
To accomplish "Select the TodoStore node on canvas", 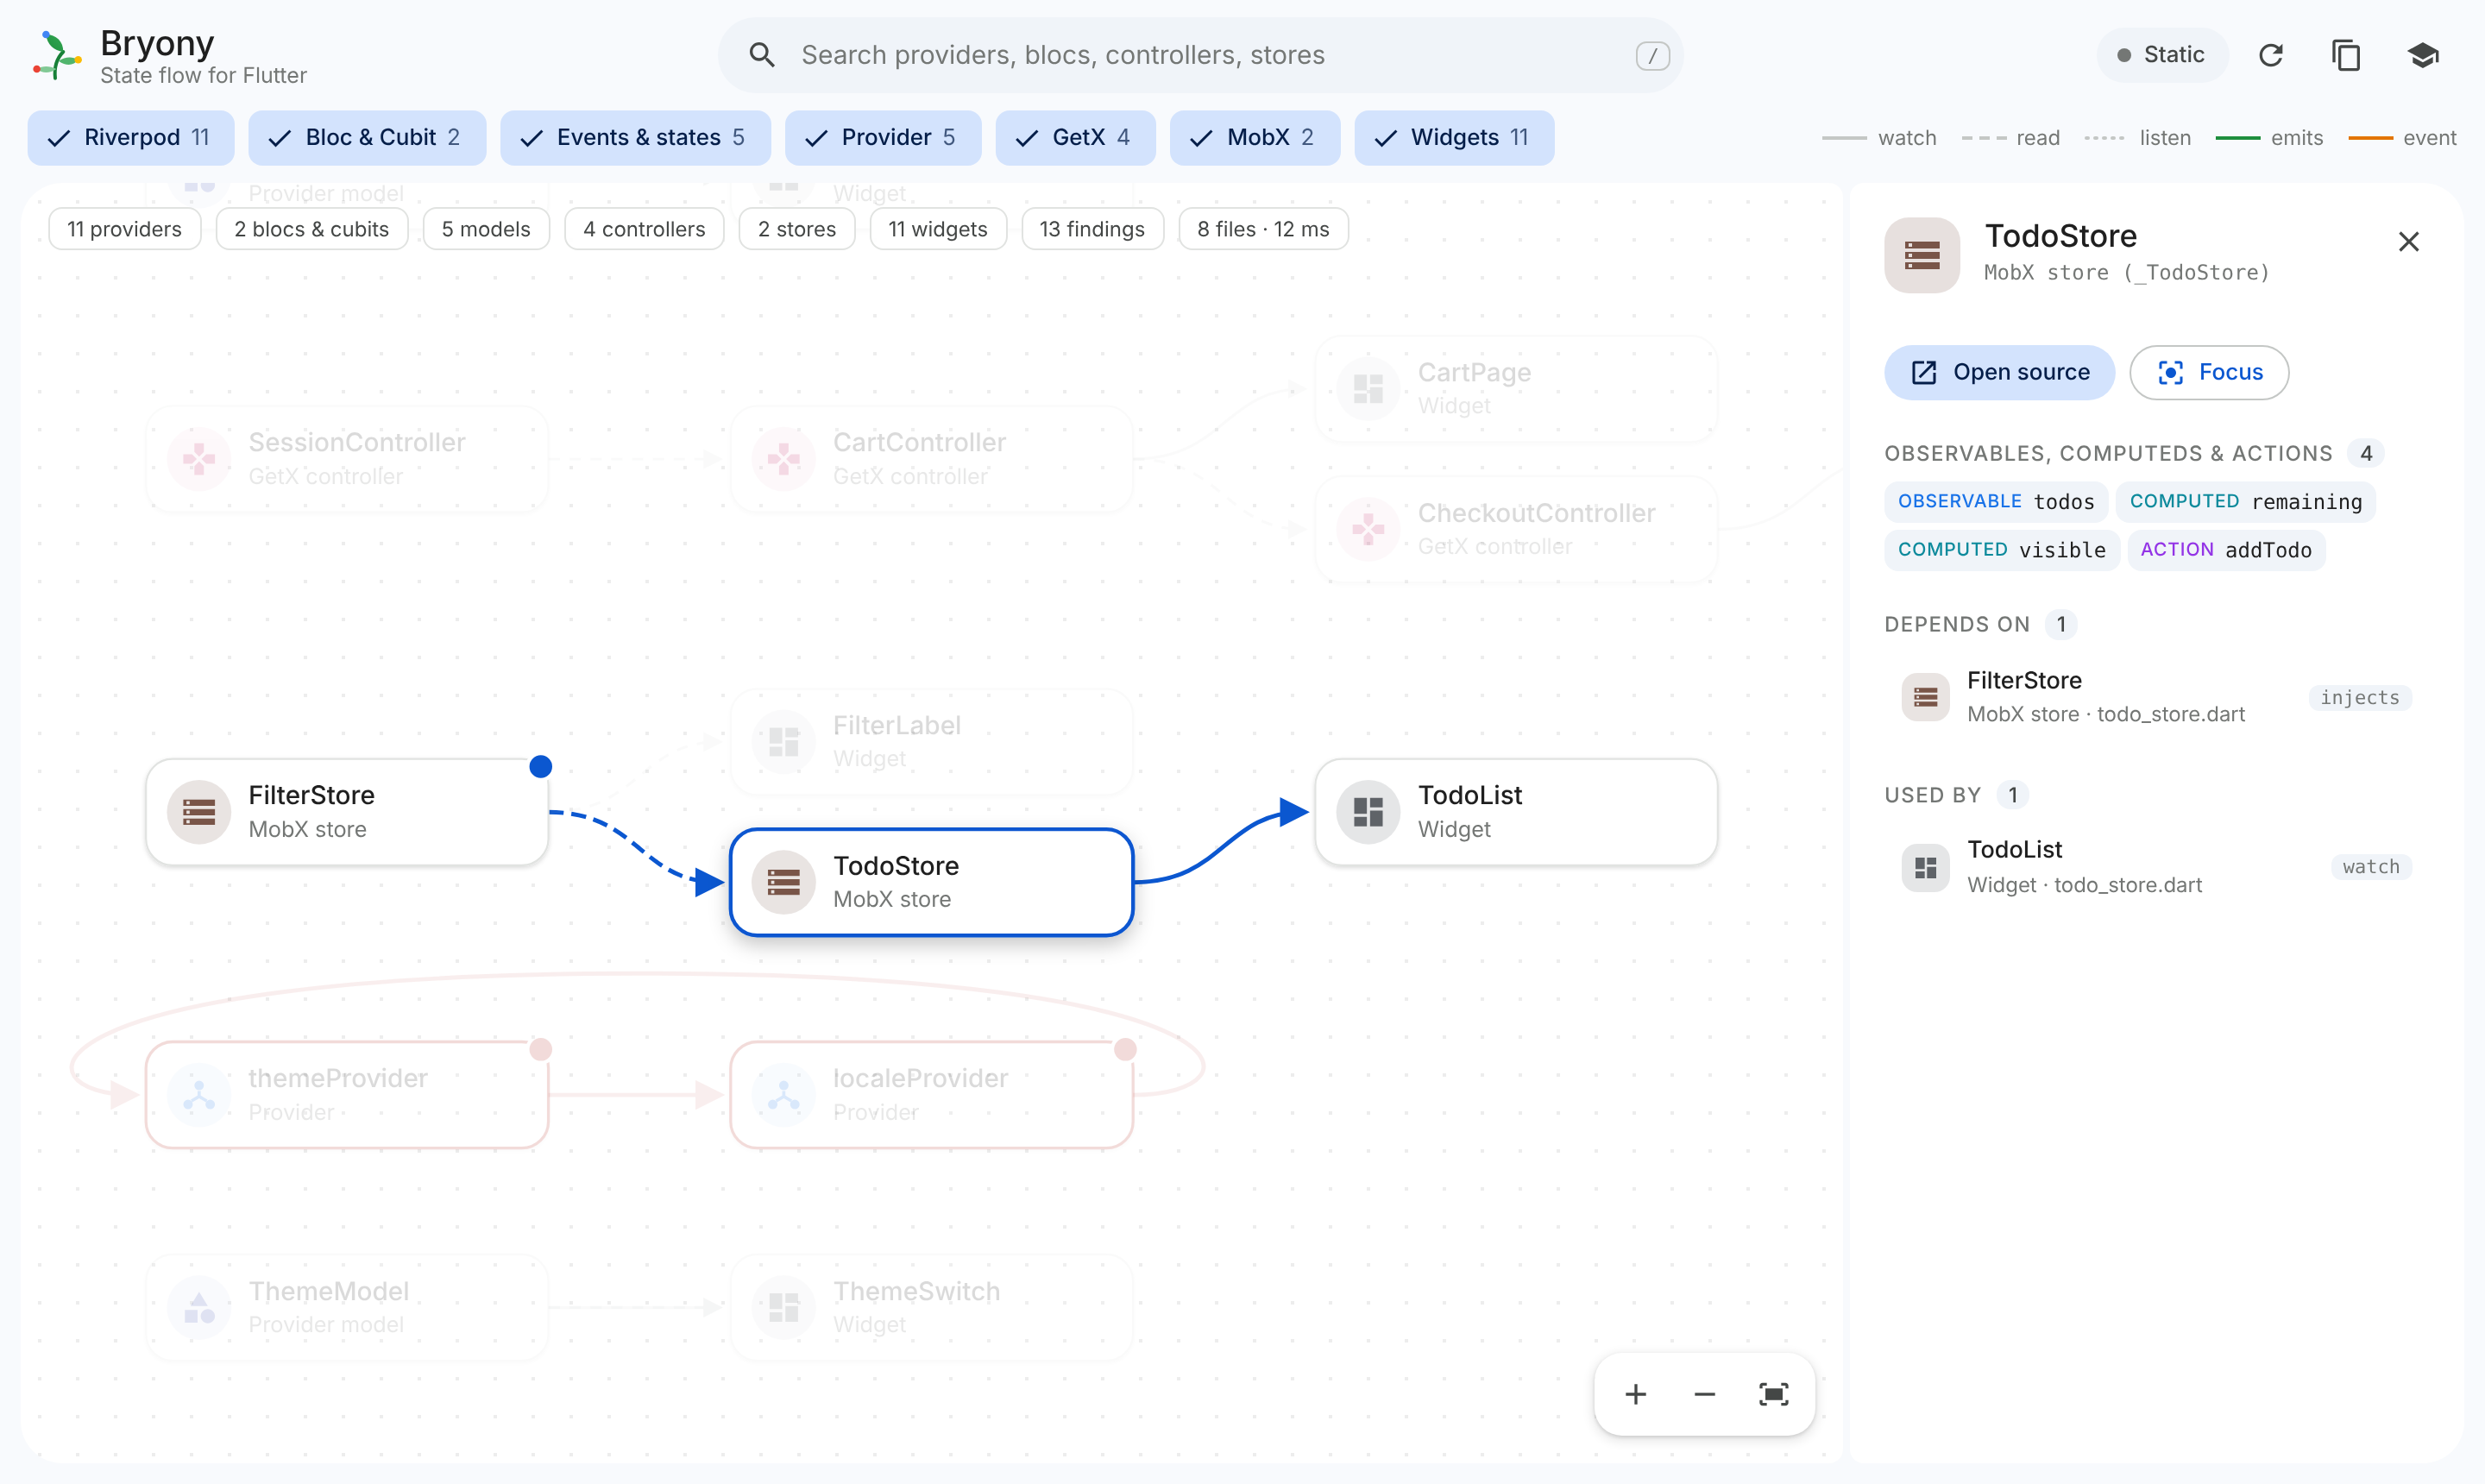I will pos(931,883).
